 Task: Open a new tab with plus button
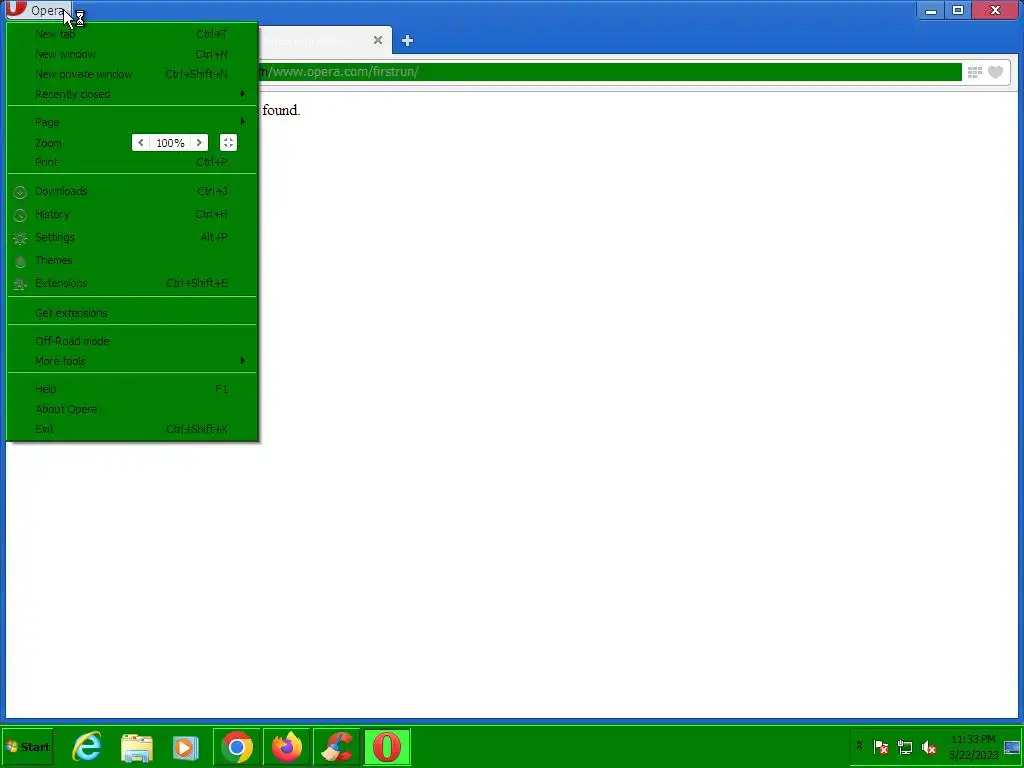point(408,40)
